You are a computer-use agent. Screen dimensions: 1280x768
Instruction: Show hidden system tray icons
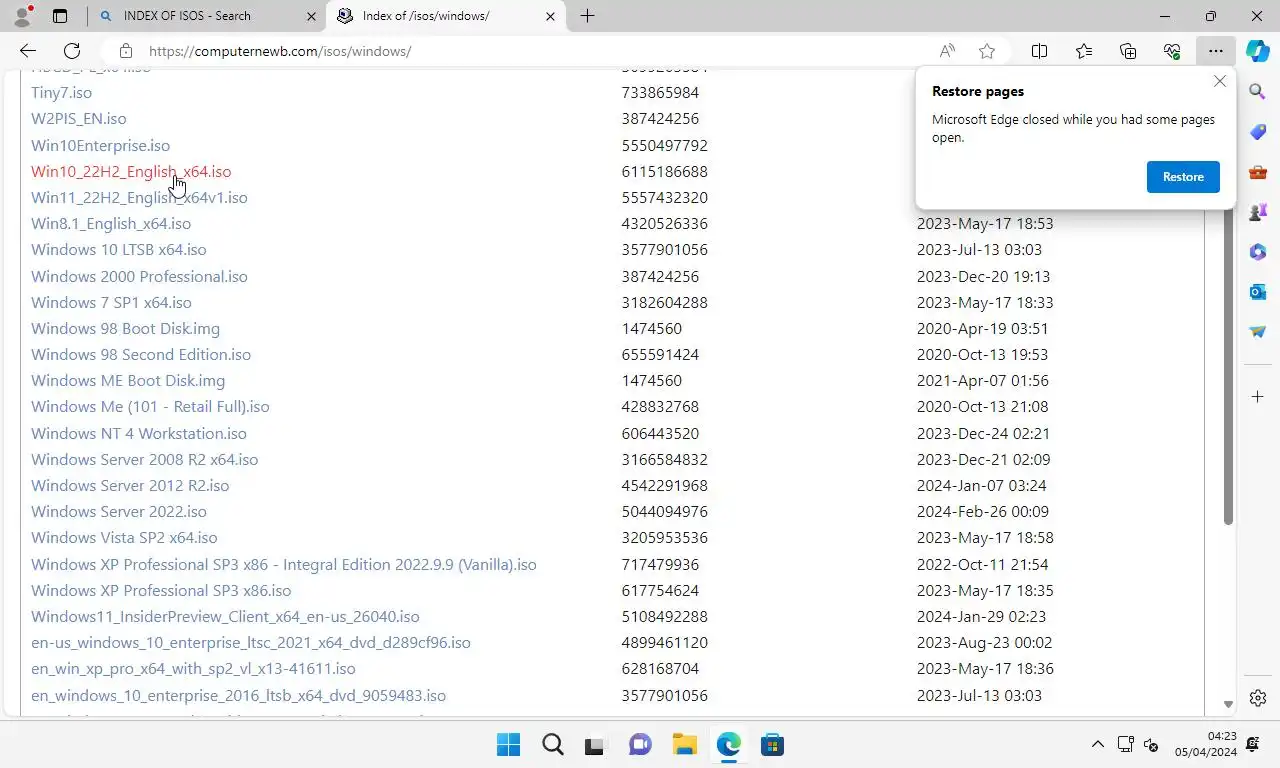[x=1097, y=744]
